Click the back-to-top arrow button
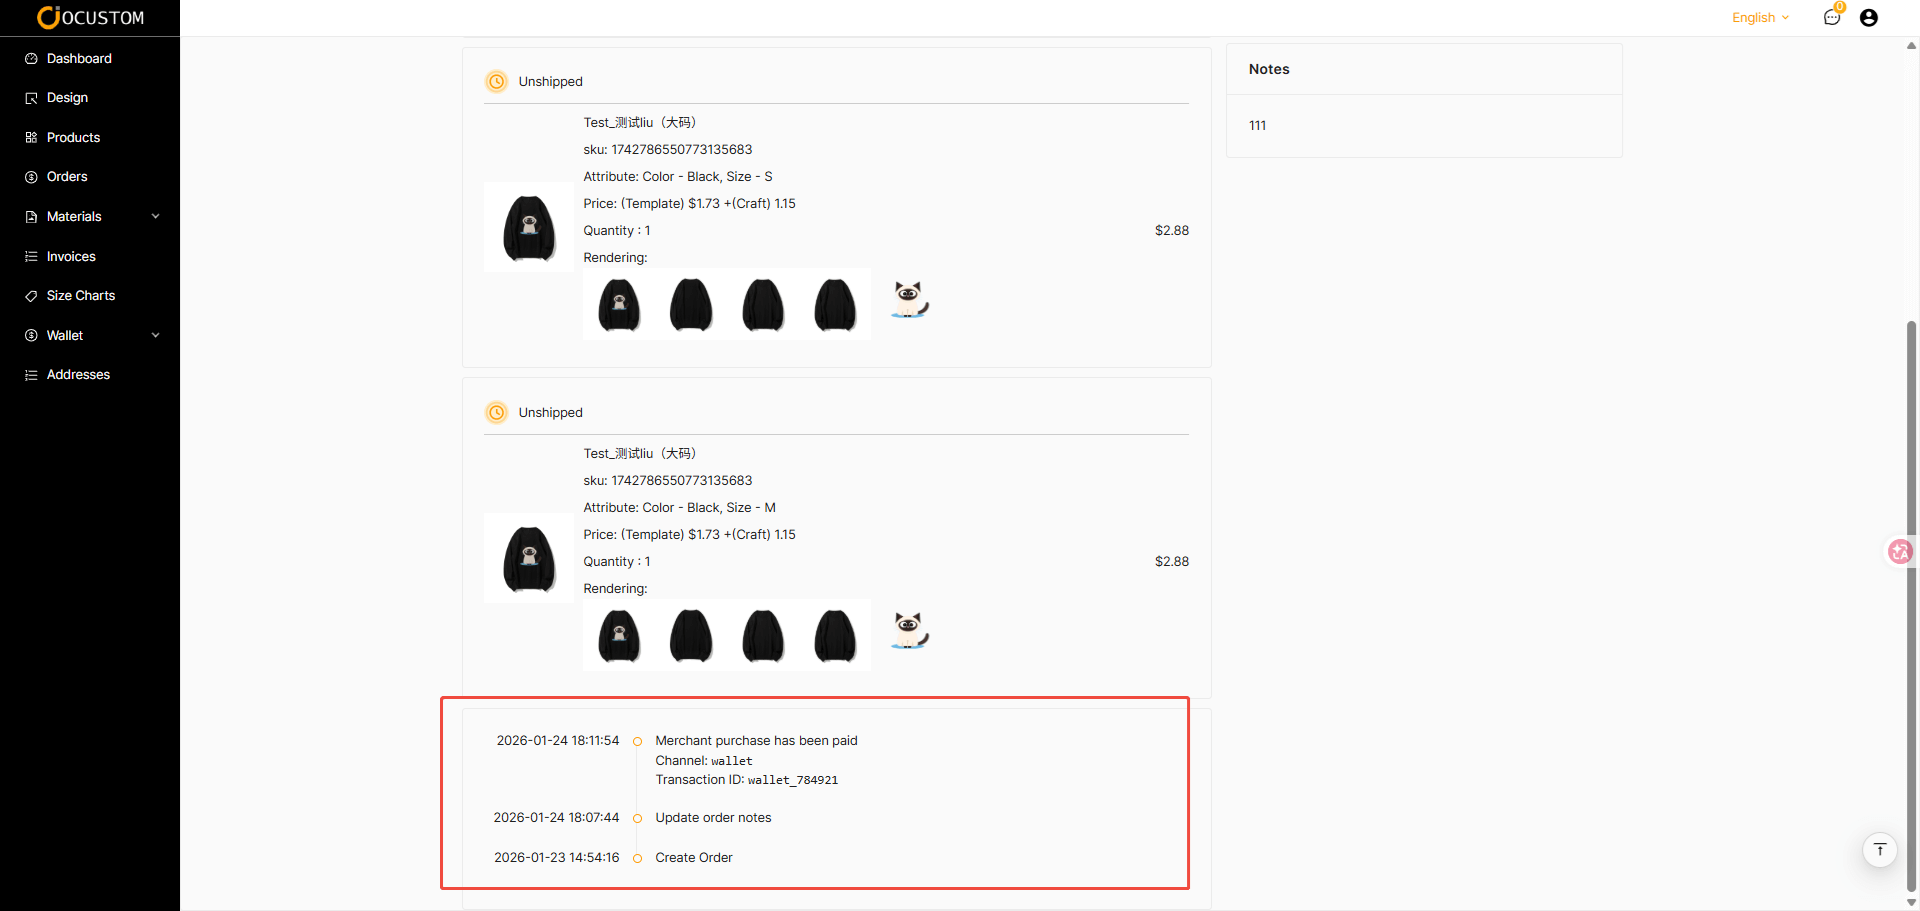This screenshot has width=1920, height=911. pos(1879,850)
